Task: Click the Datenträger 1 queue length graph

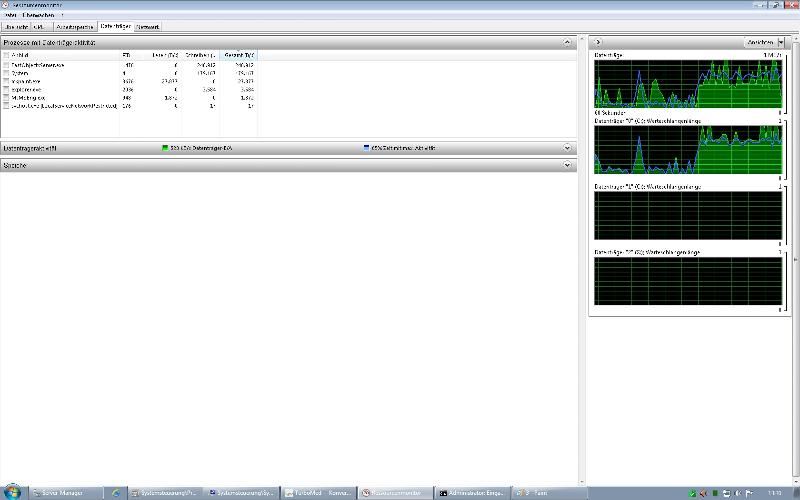Action: (688, 215)
